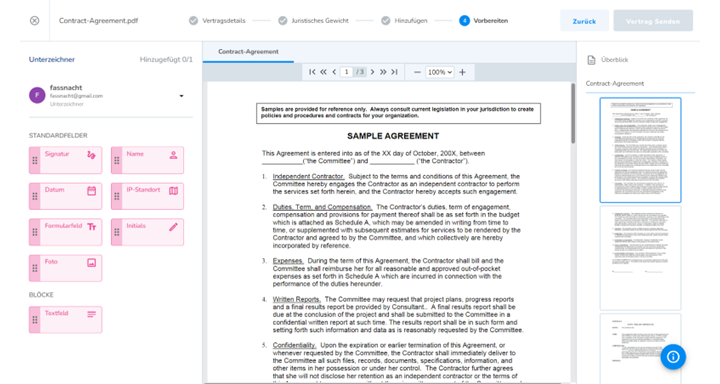The width and height of the screenshot is (720, 384).
Task: Close the contract editor with X icon
Action: pos(34,21)
